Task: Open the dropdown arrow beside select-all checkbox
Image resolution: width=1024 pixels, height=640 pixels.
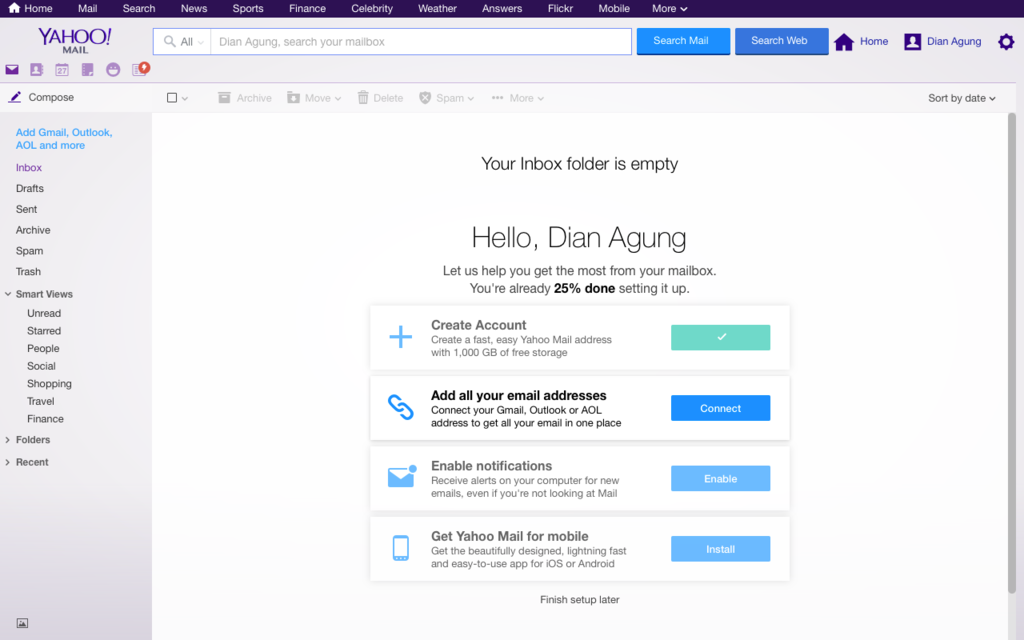Action: pos(185,99)
